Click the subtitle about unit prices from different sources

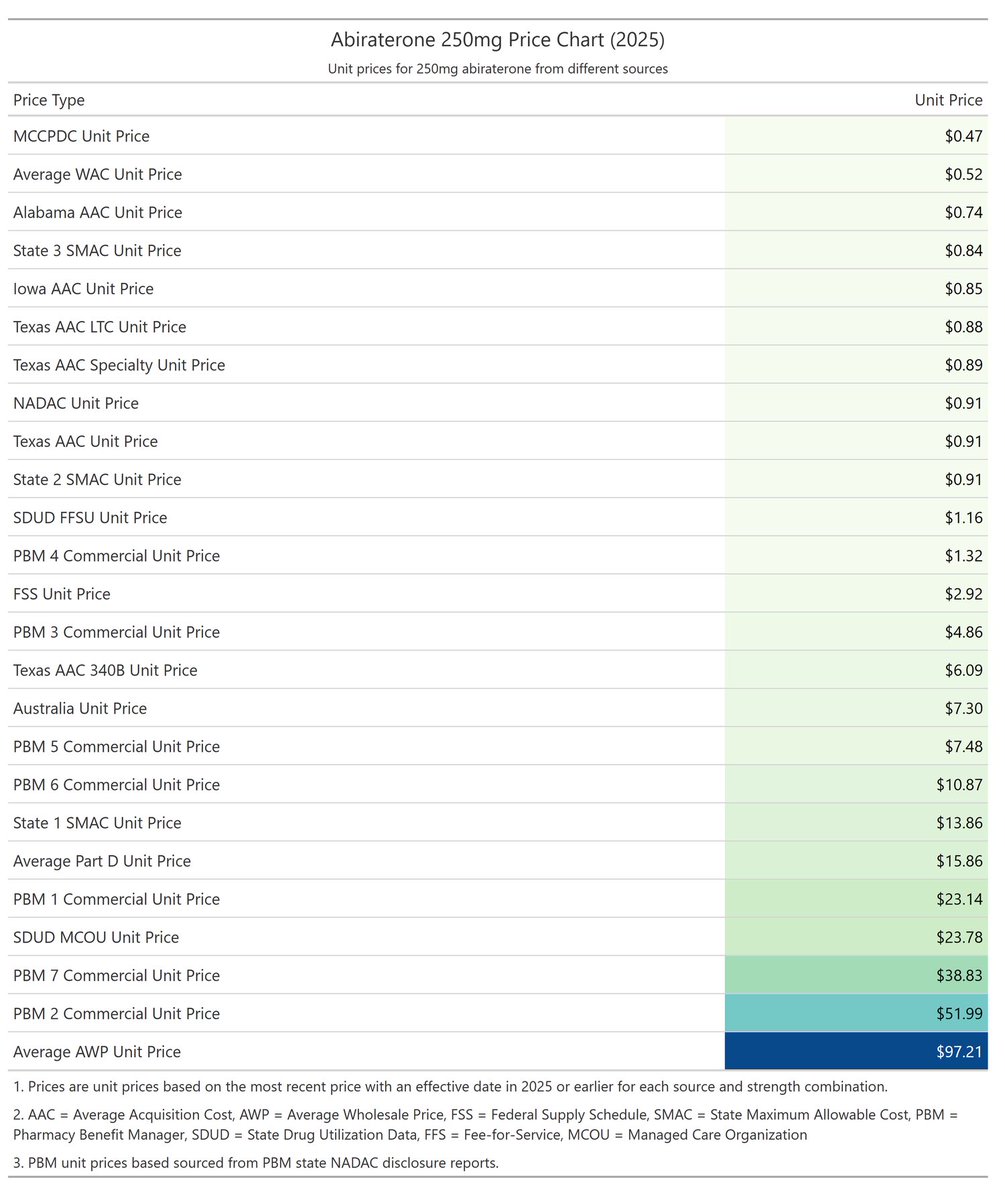[x=497, y=69]
